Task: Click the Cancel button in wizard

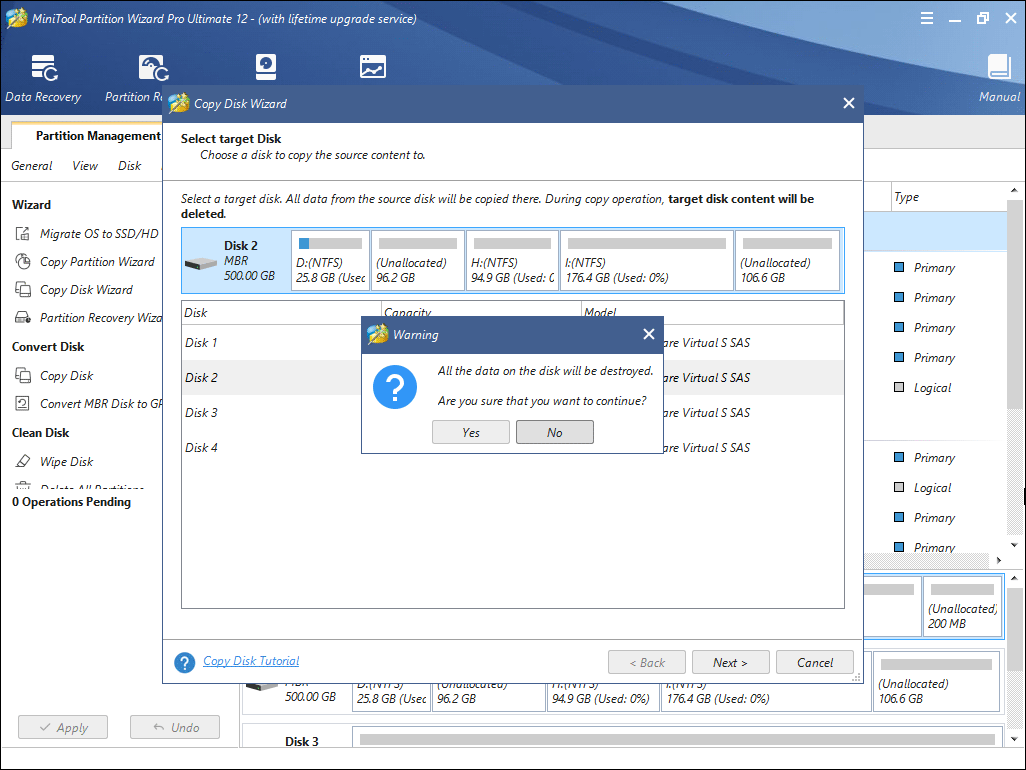Action: [815, 663]
